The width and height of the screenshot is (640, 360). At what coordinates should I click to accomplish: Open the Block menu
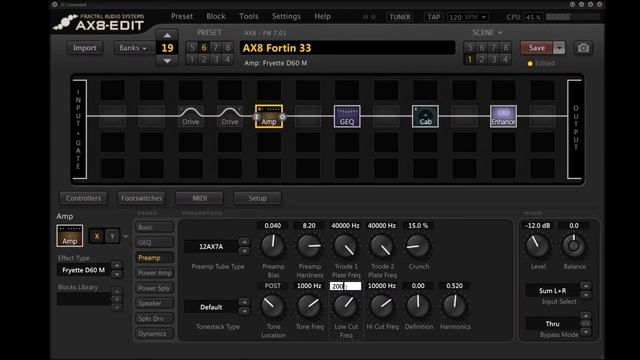click(x=216, y=16)
